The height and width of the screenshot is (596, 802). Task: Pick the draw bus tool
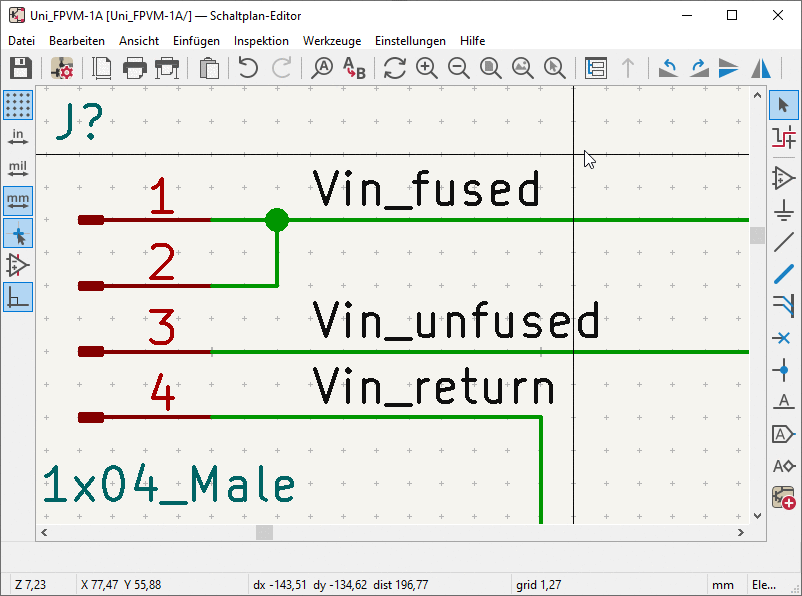(x=784, y=274)
